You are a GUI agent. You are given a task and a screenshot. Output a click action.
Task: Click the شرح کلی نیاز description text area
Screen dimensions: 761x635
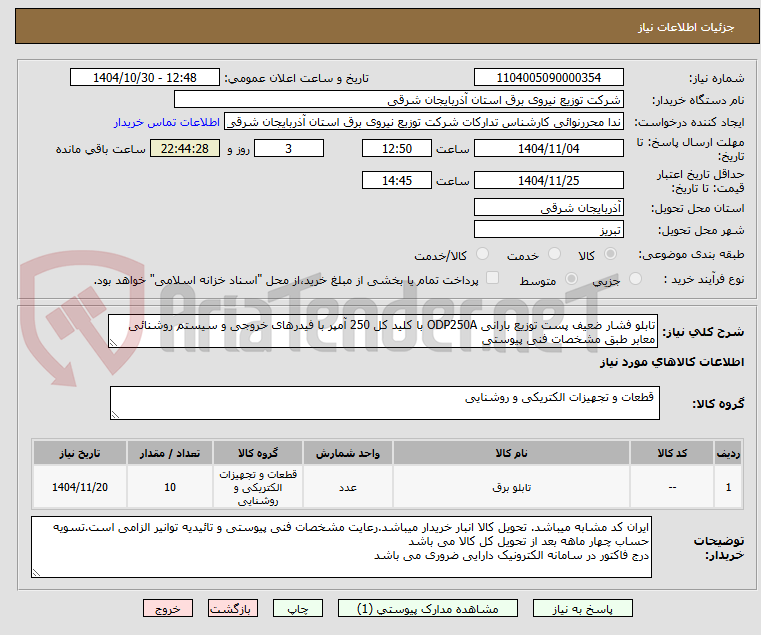pyautogui.click(x=383, y=331)
